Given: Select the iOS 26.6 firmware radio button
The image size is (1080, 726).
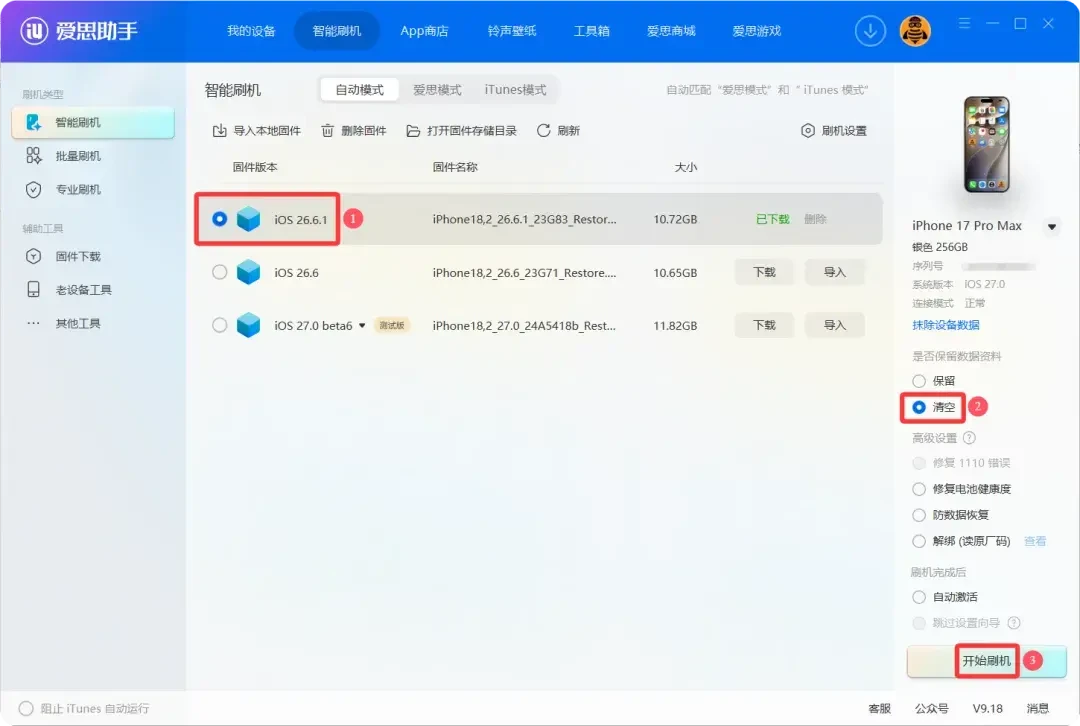Looking at the screenshot, I should pos(220,272).
